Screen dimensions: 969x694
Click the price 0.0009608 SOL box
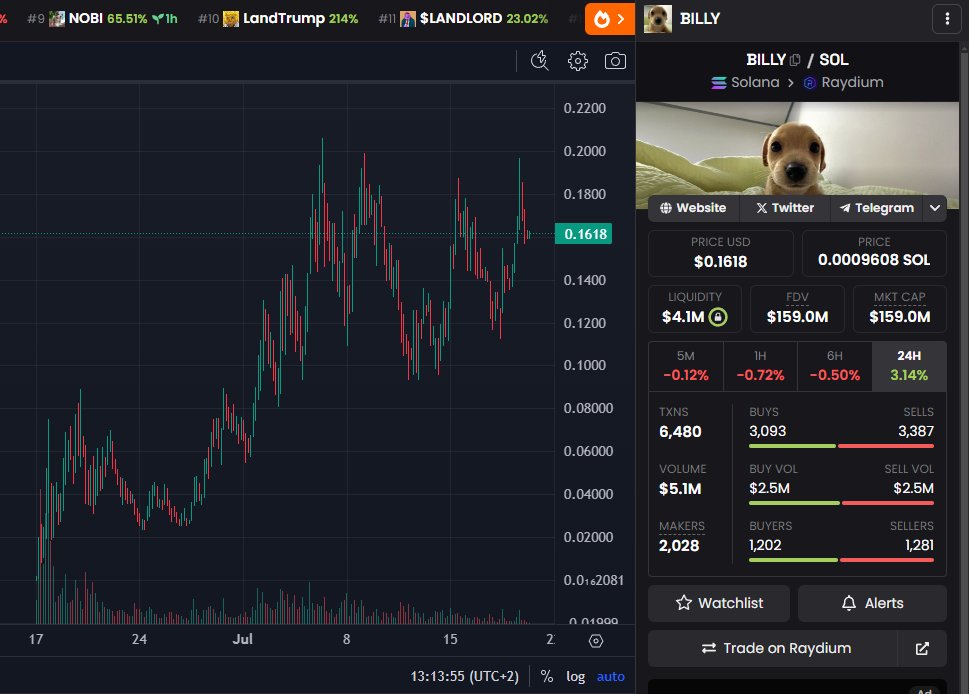tap(874, 253)
